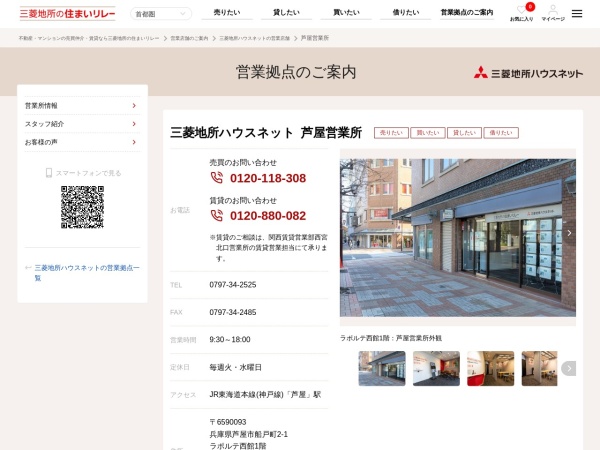Click the 三菱地所ハウスネット logo
Image resolution: width=600 pixels, height=450 pixels.
[528, 73]
